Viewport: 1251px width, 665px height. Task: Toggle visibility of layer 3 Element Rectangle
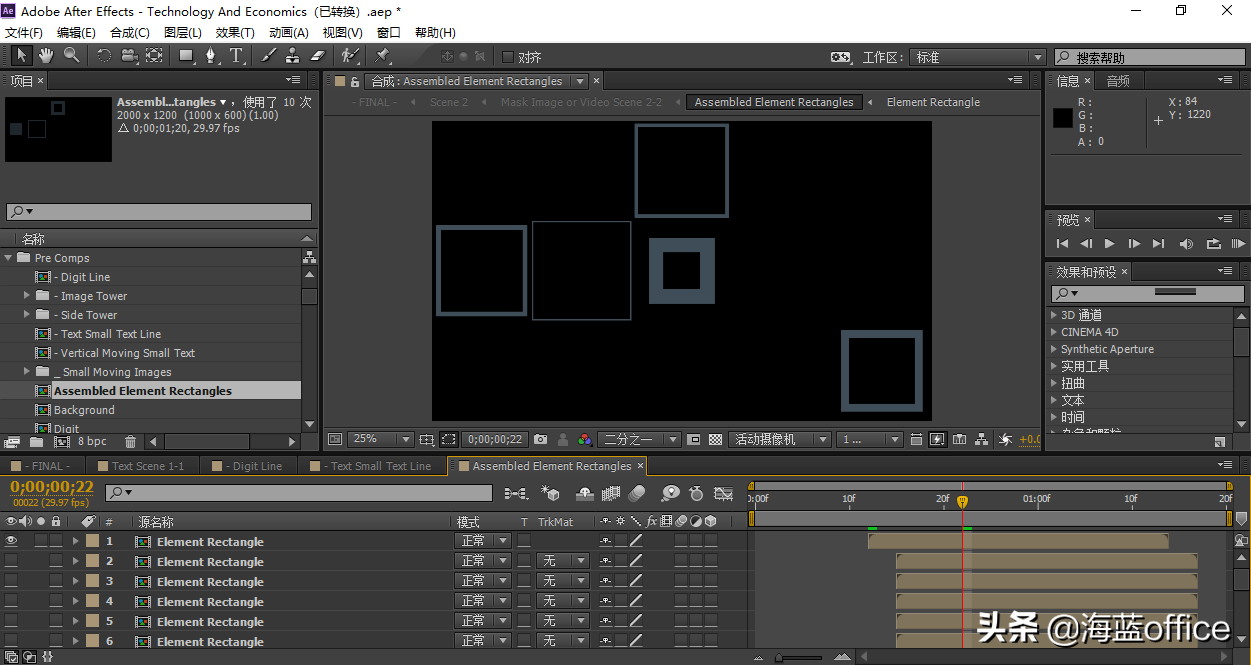click(12, 581)
